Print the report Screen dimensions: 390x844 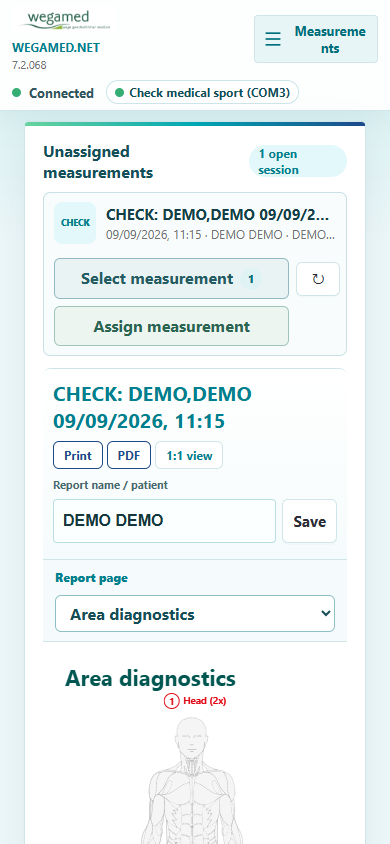tap(78, 455)
